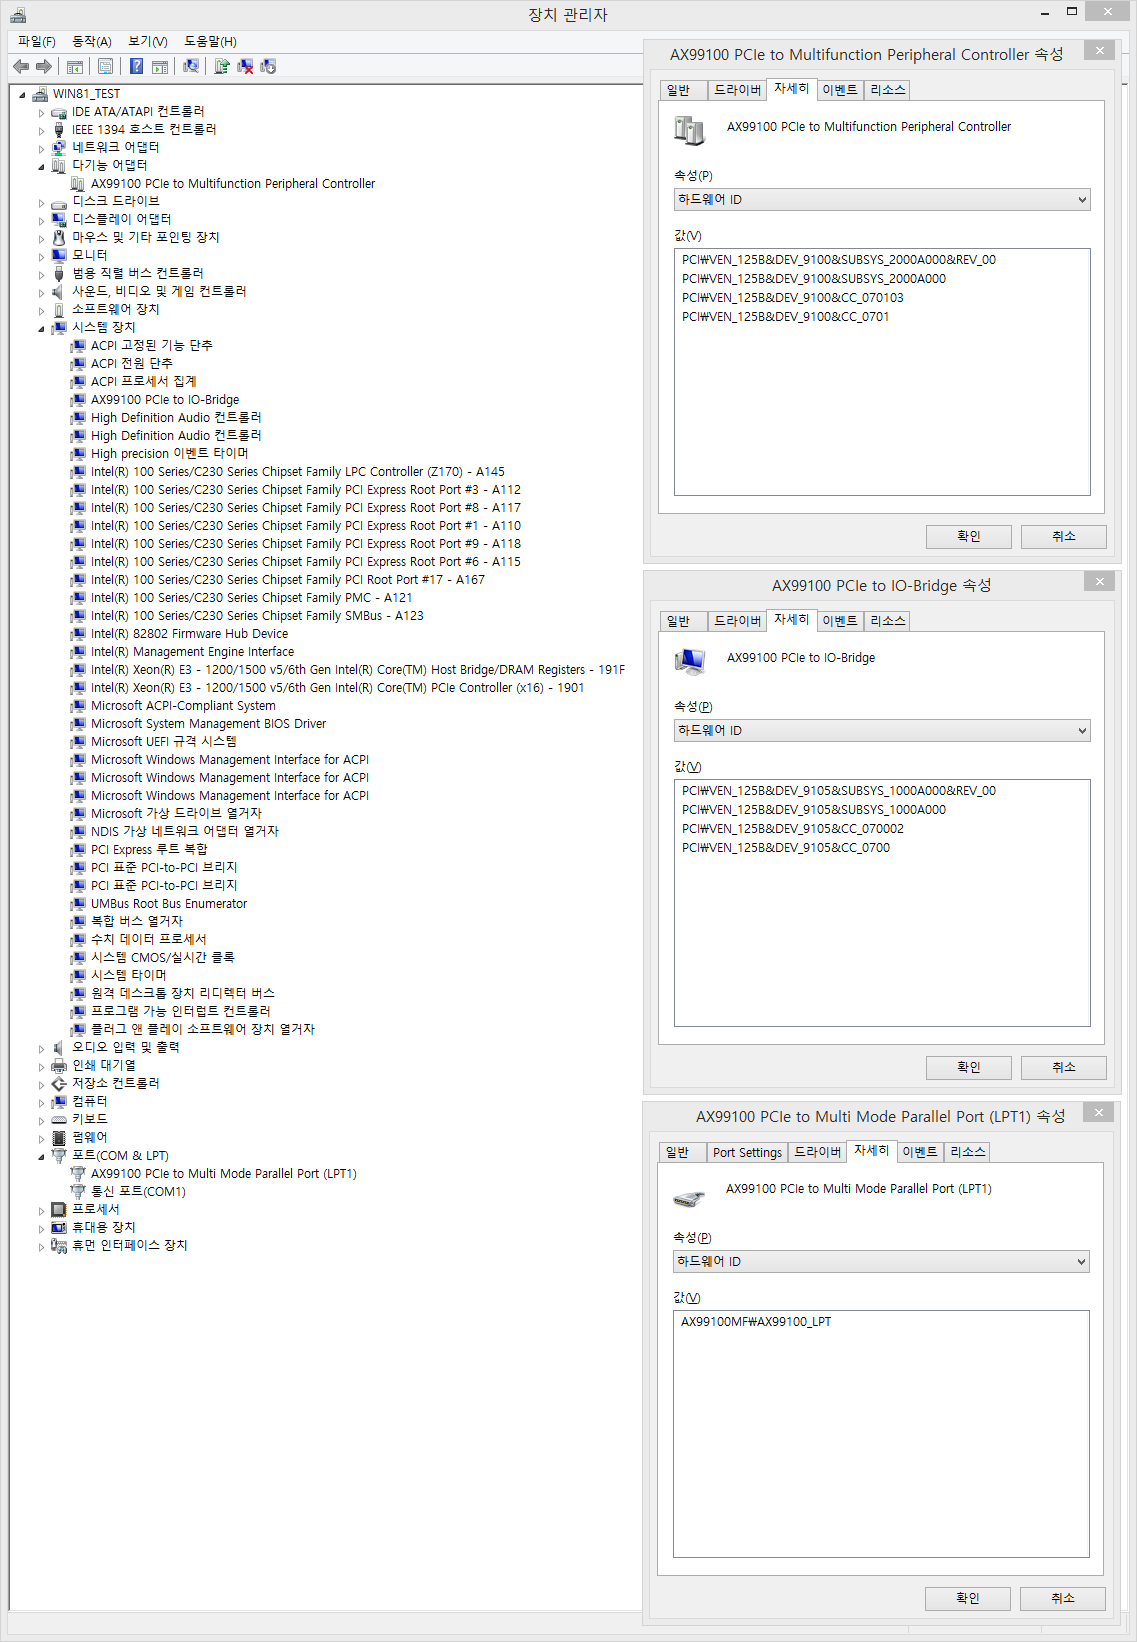Viewport: 1137px width, 1642px height.
Task: Click the AX99100 PCIe to IO-Bridge tree icon
Action: (78, 399)
